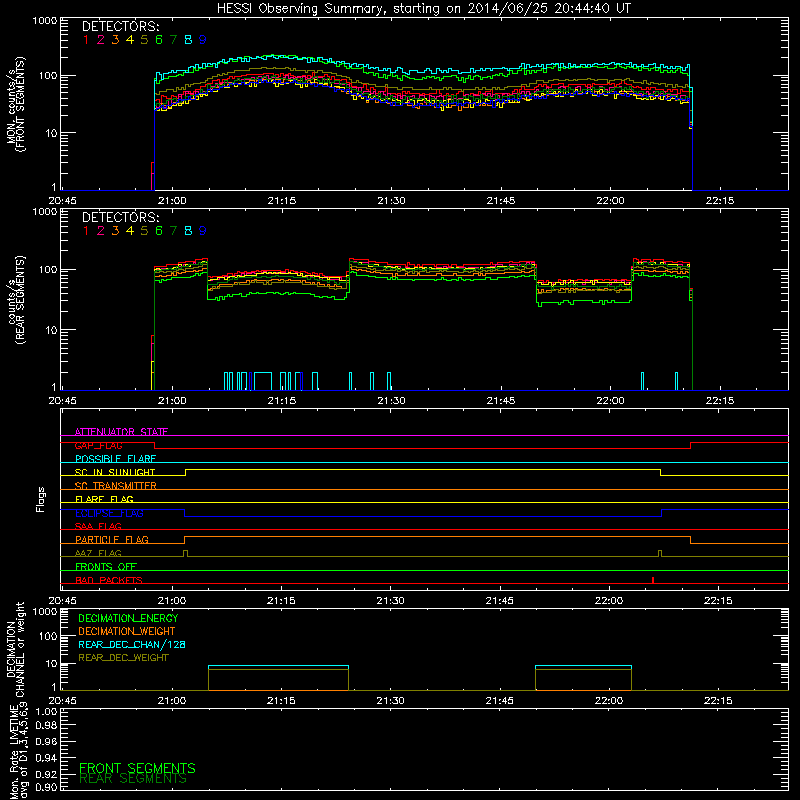Select the SC_IN_SUNLIGHT label
Viewport: 800px width, 800px height.
click(115, 472)
